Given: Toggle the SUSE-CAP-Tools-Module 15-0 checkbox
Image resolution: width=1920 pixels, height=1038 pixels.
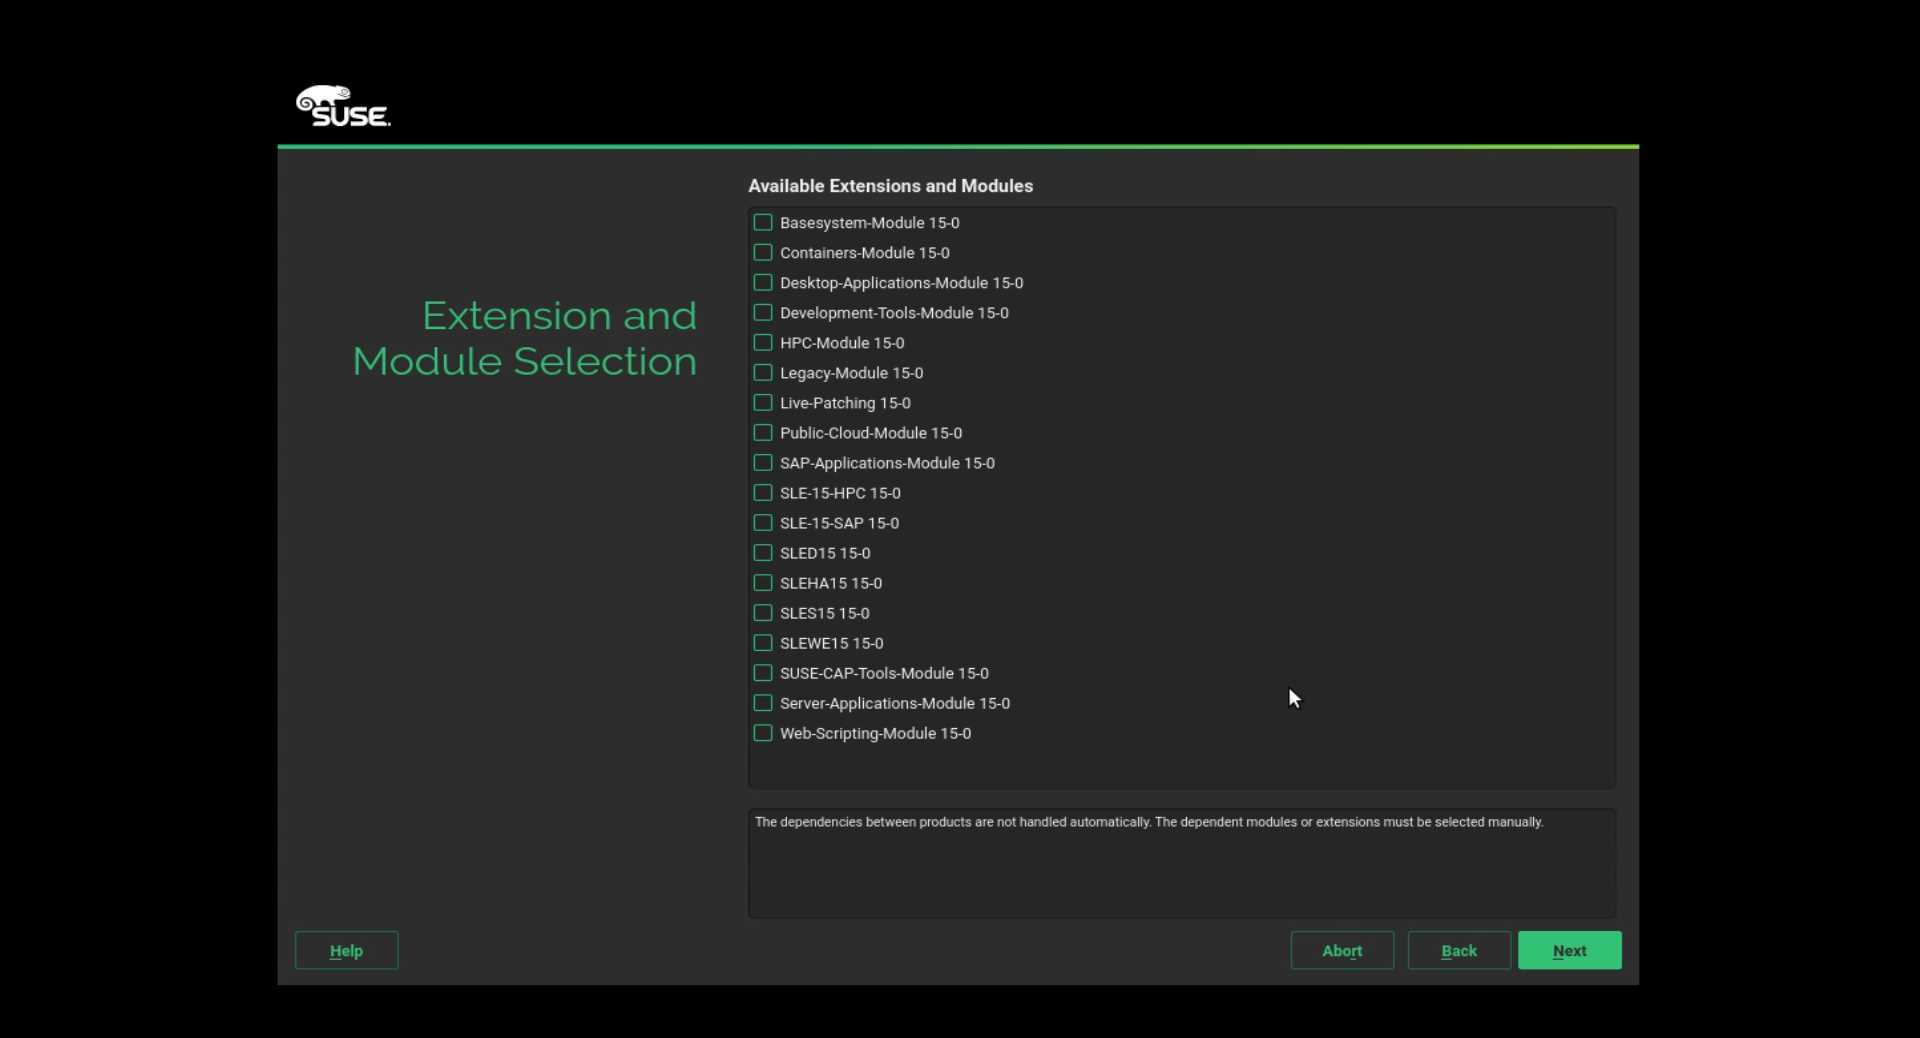Looking at the screenshot, I should 763,673.
